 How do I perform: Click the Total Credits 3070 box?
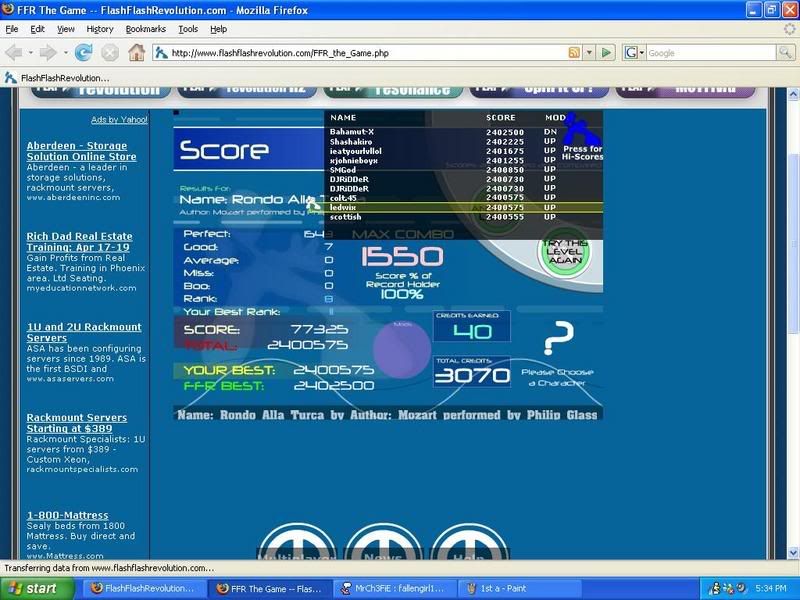[471, 371]
